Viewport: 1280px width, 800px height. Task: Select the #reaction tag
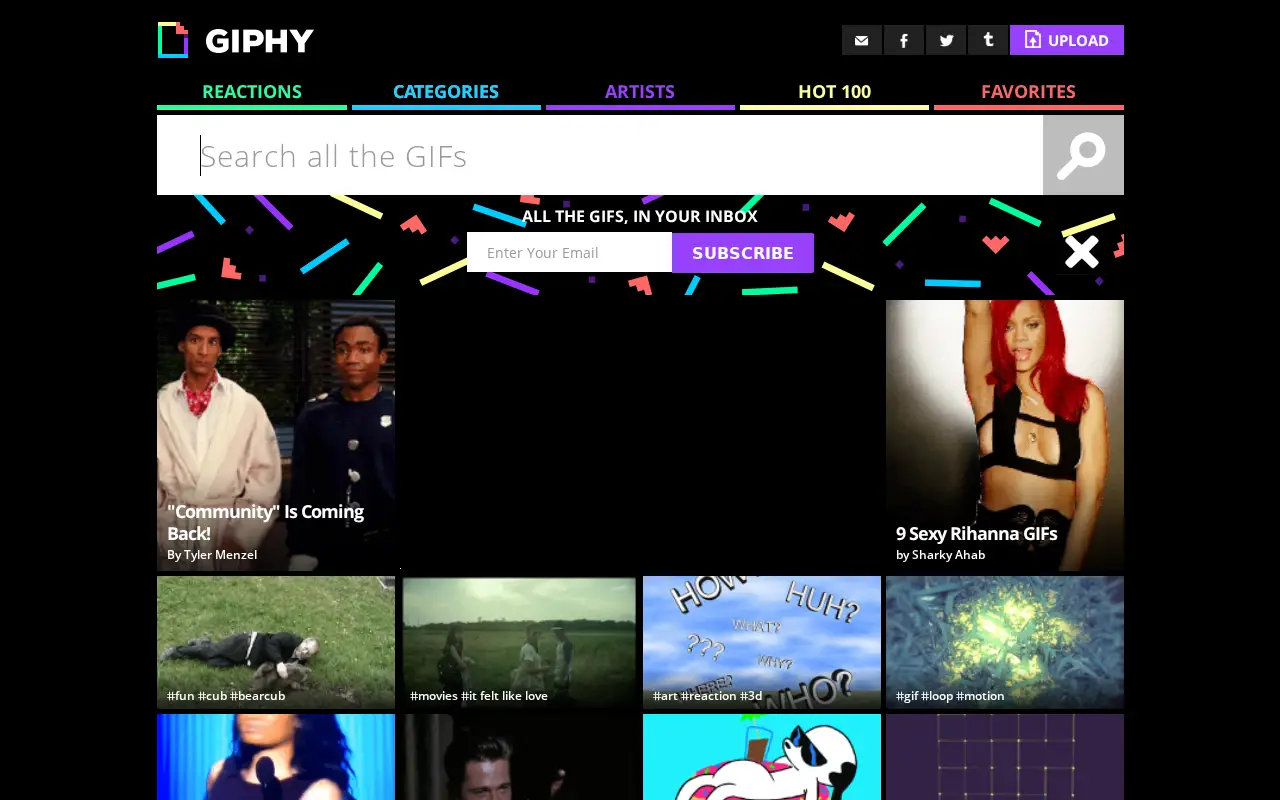click(x=709, y=696)
